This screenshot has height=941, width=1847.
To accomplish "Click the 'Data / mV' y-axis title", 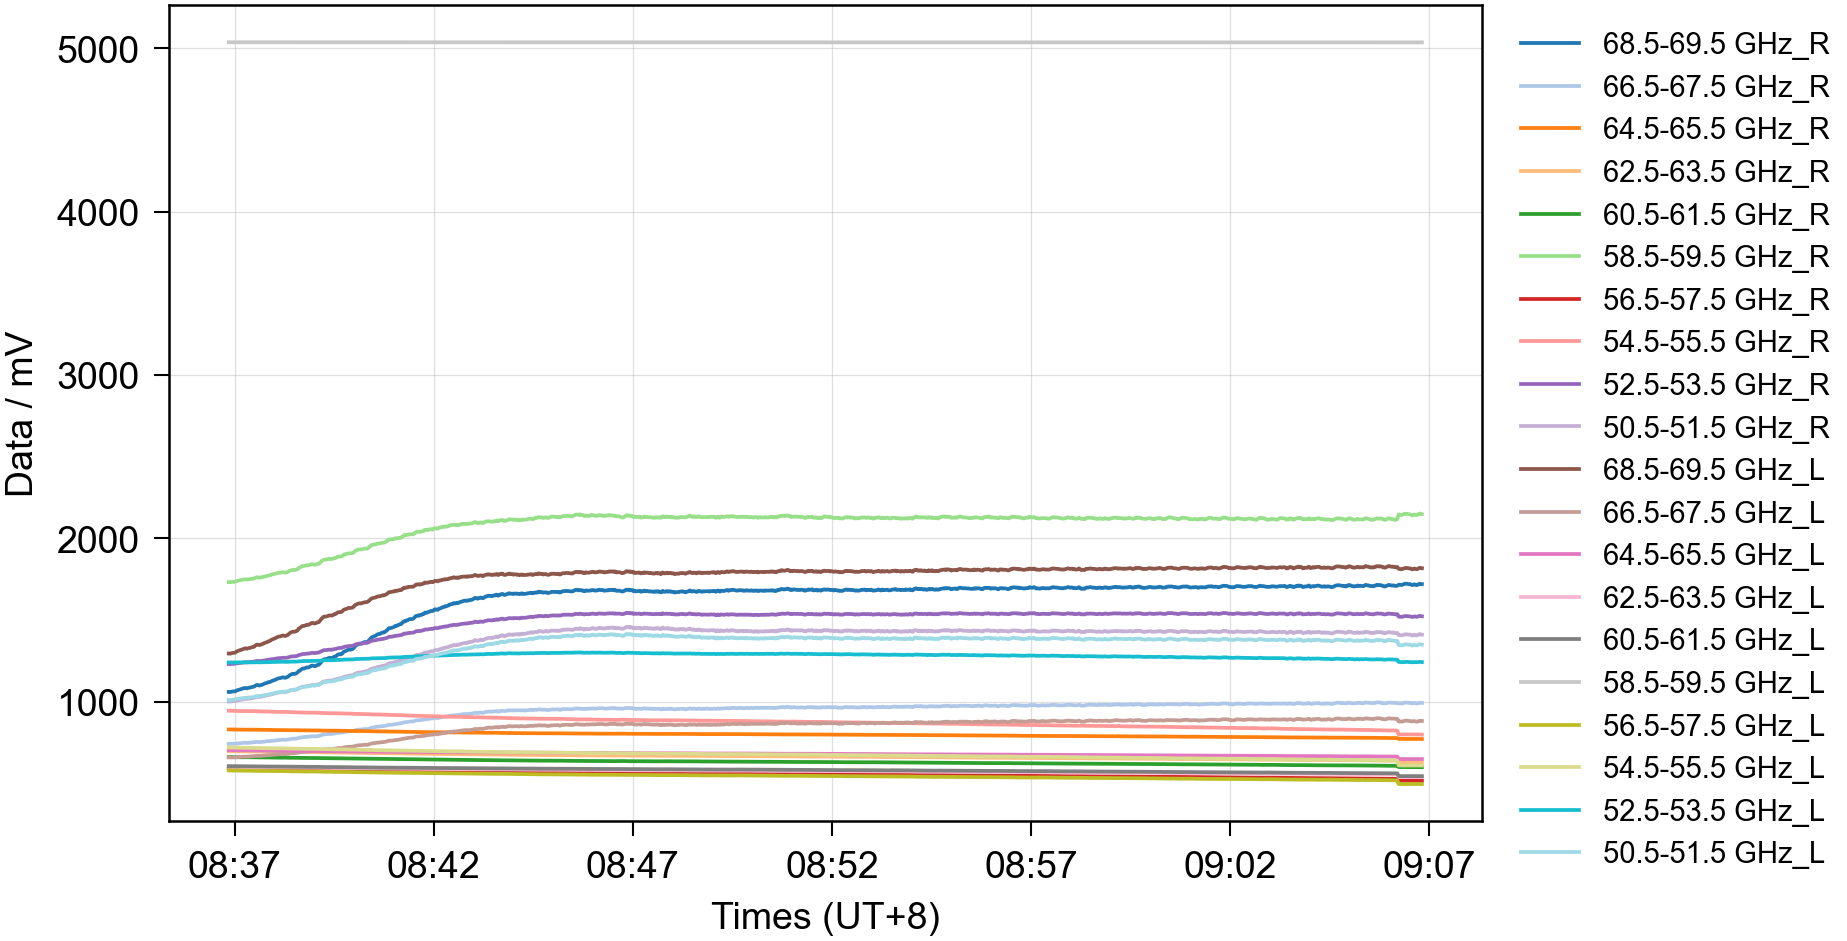I will point(20,414).
